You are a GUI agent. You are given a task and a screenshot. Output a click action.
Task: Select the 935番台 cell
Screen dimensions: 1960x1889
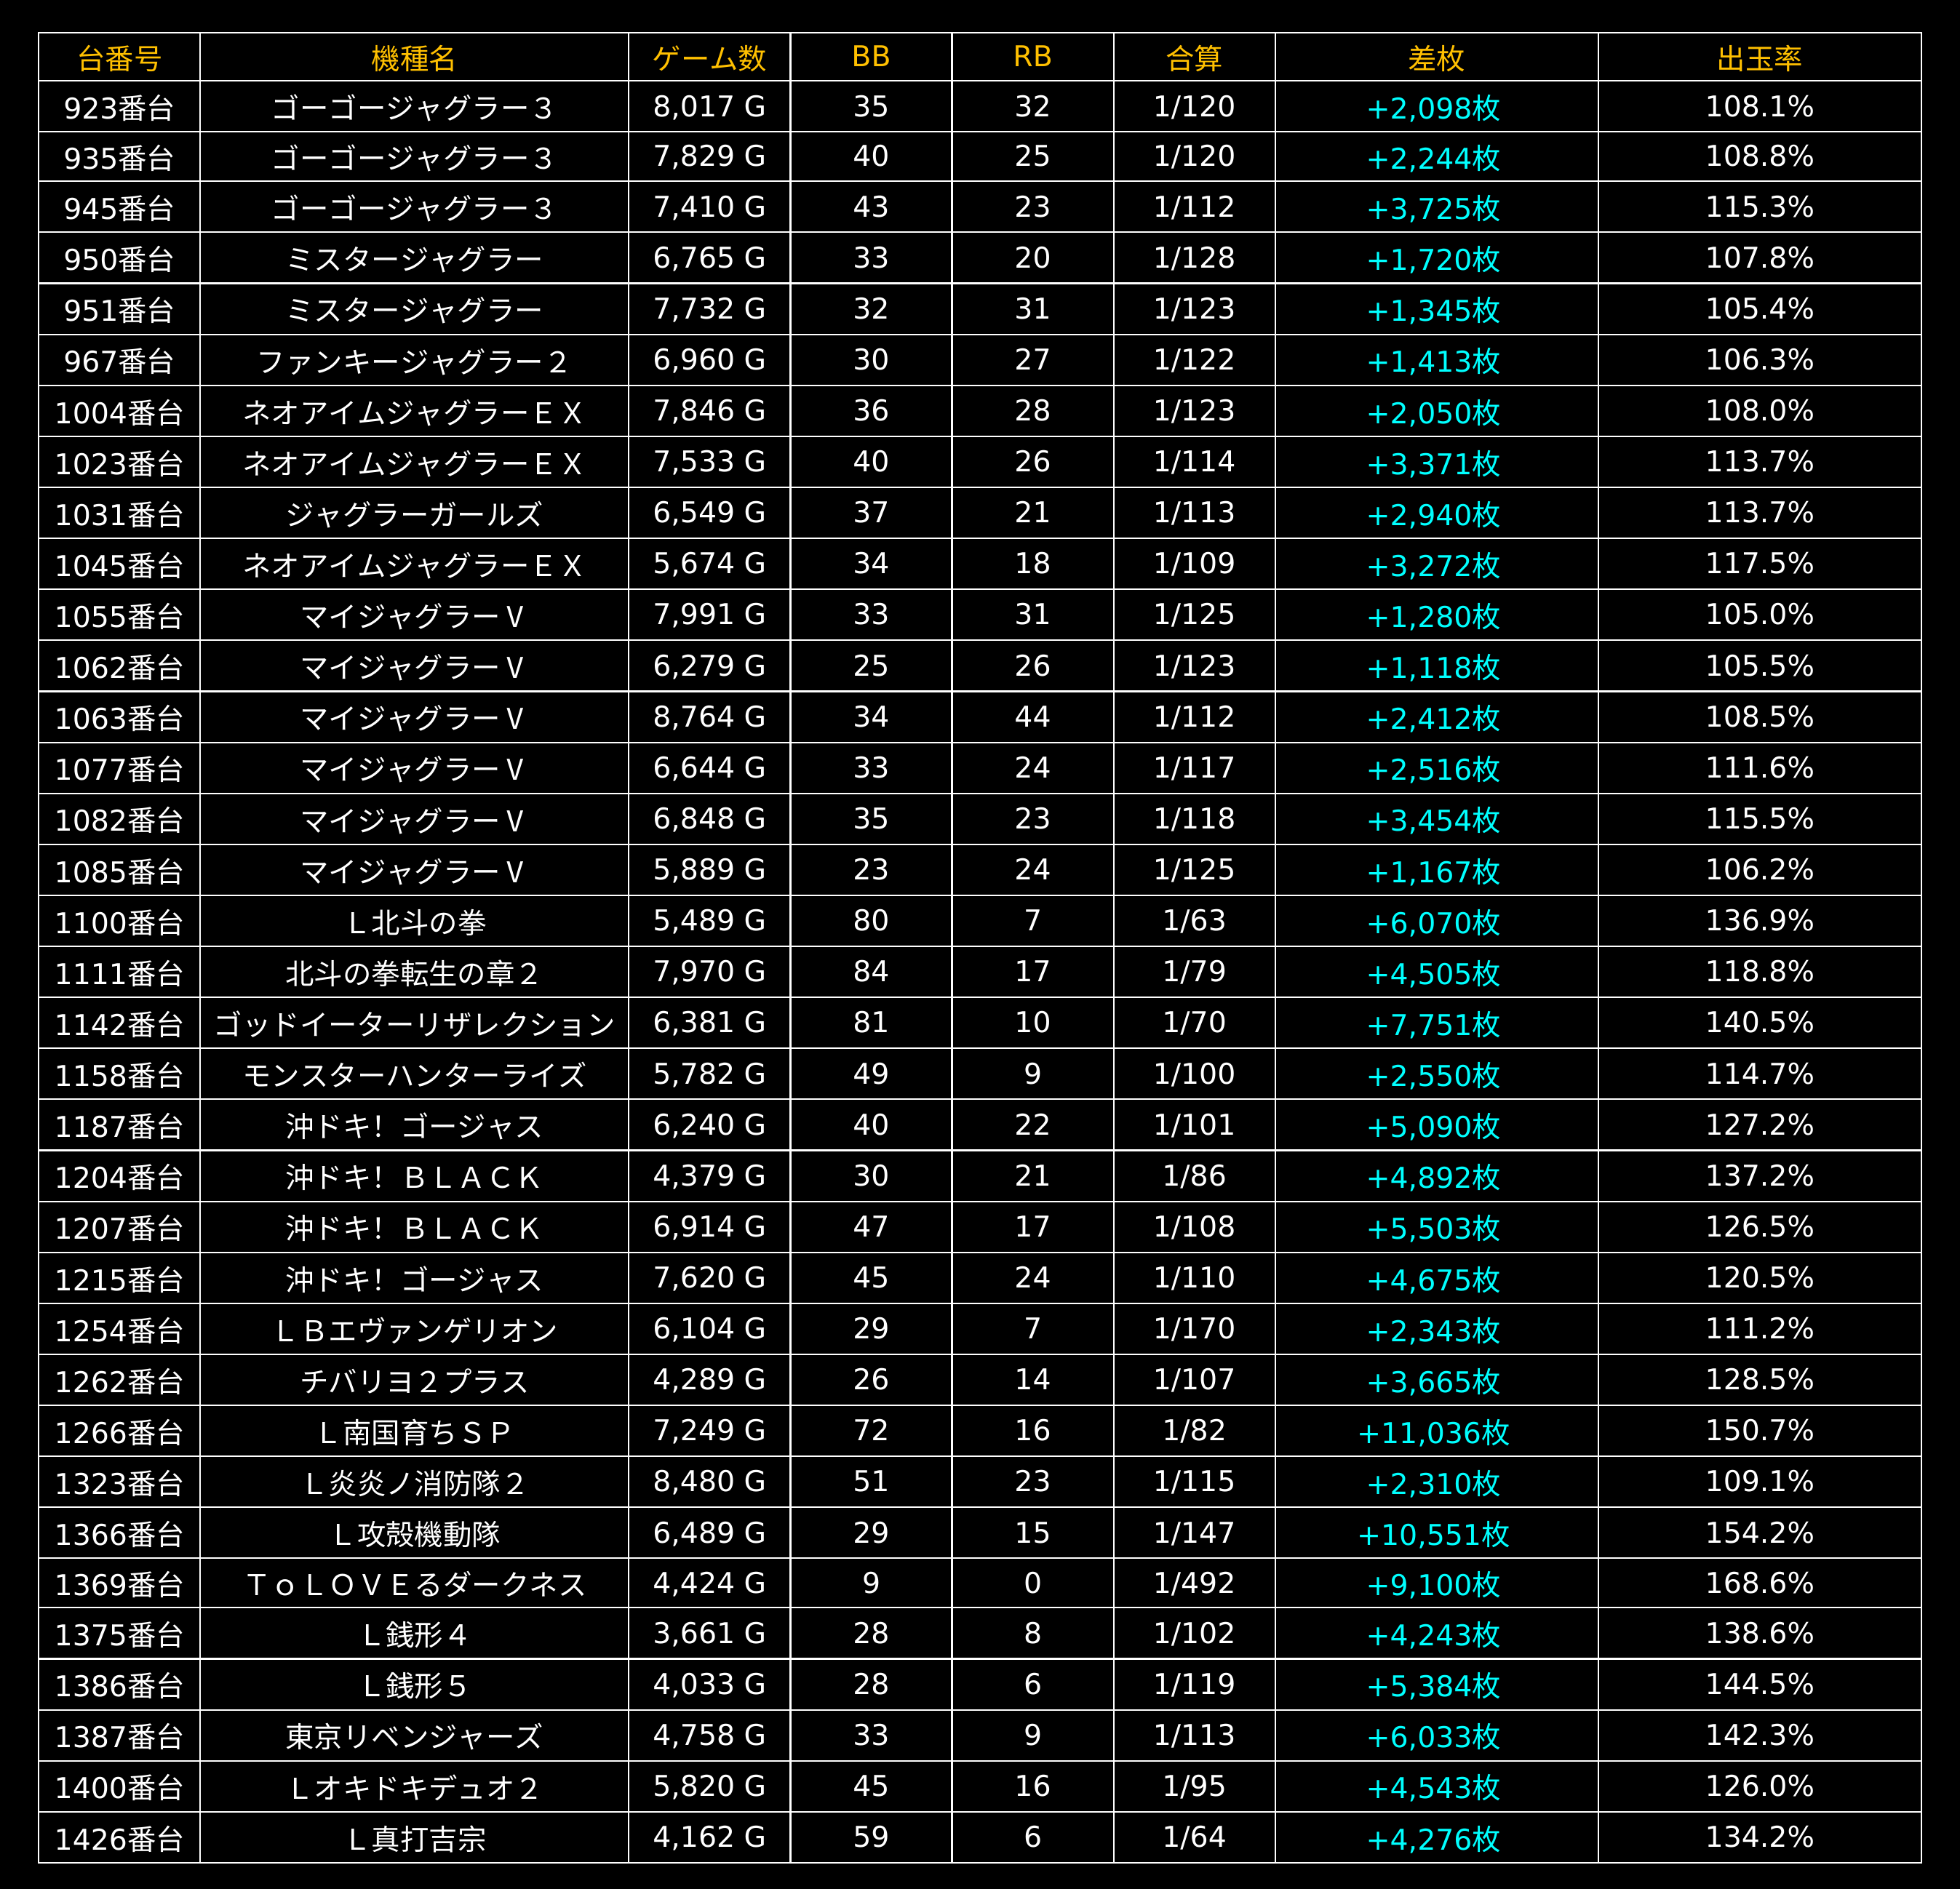point(119,157)
